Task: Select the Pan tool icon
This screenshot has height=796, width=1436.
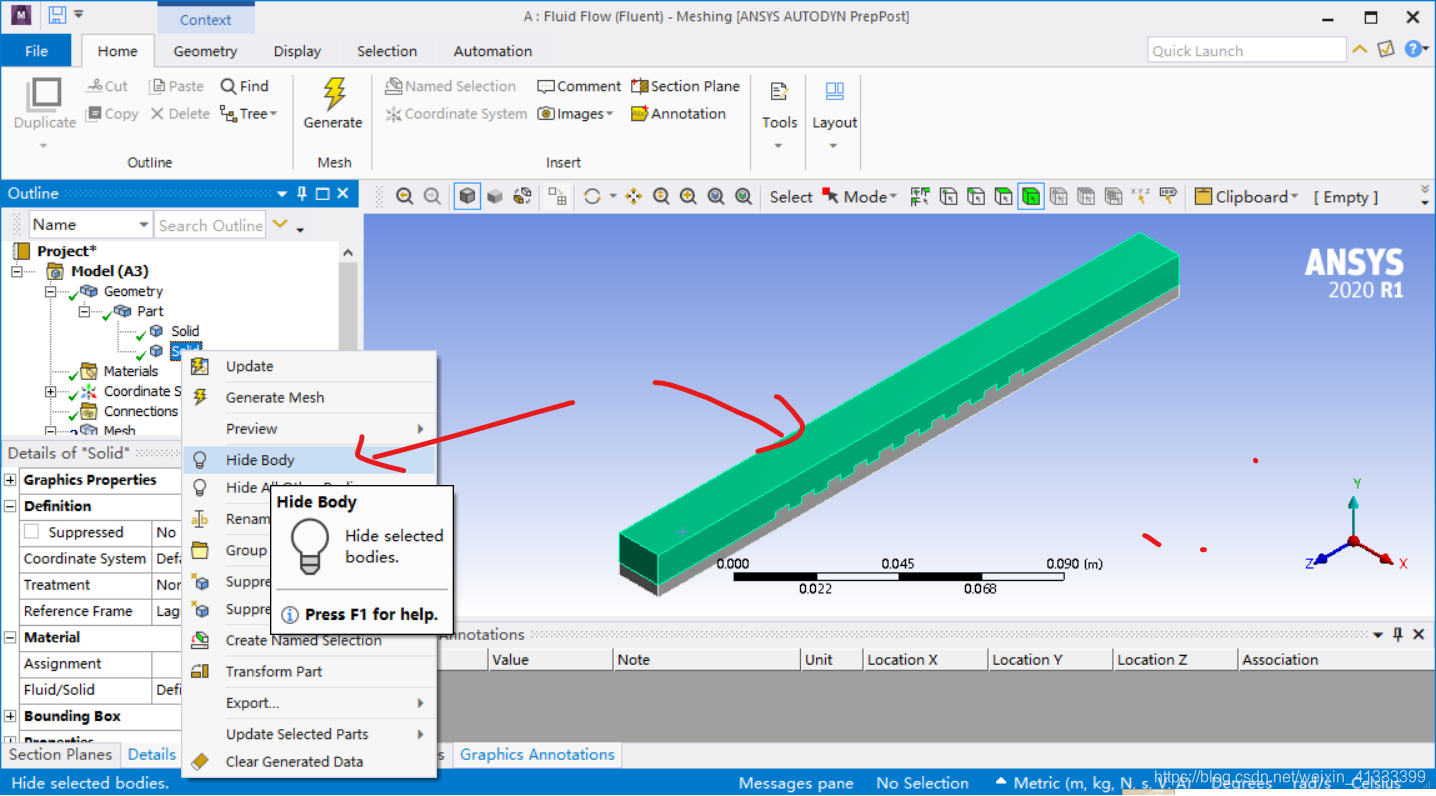Action: pos(633,197)
